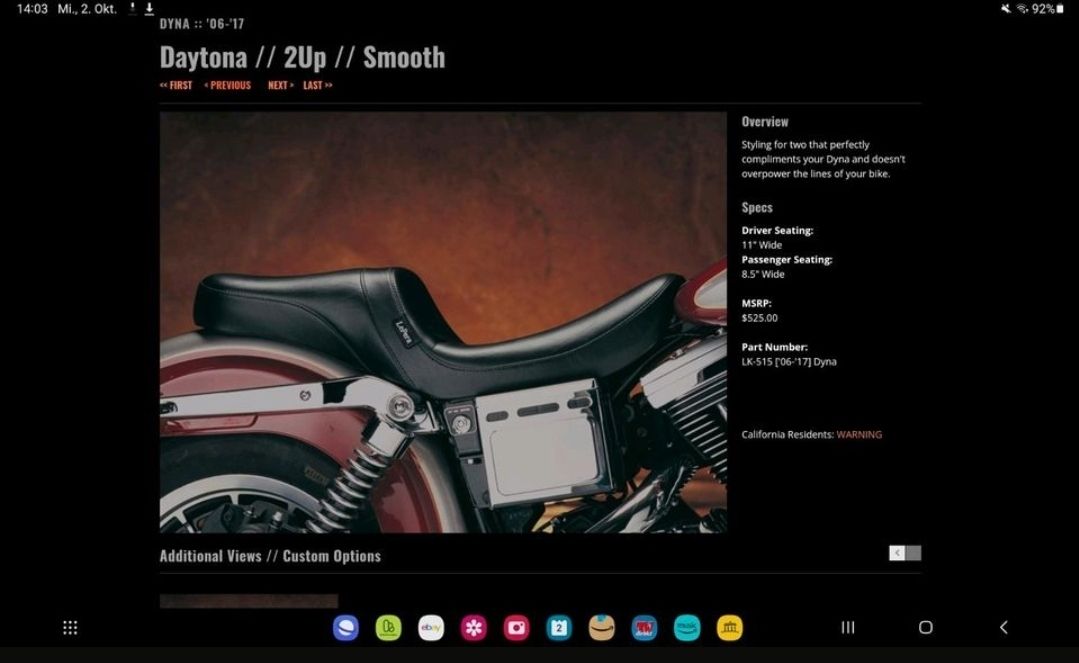Launch the Amazon shopping box app
The width and height of the screenshot is (1079, 663).
602,628
